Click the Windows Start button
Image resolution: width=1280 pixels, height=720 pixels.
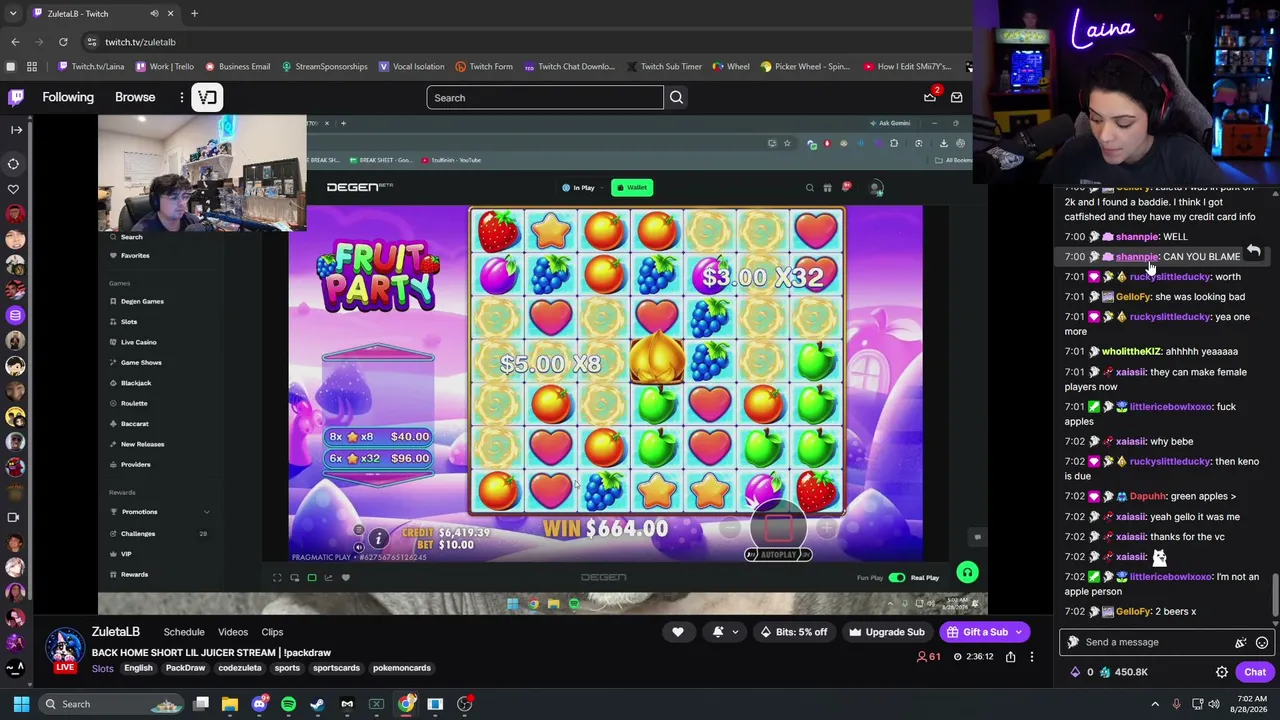point(21,704)
